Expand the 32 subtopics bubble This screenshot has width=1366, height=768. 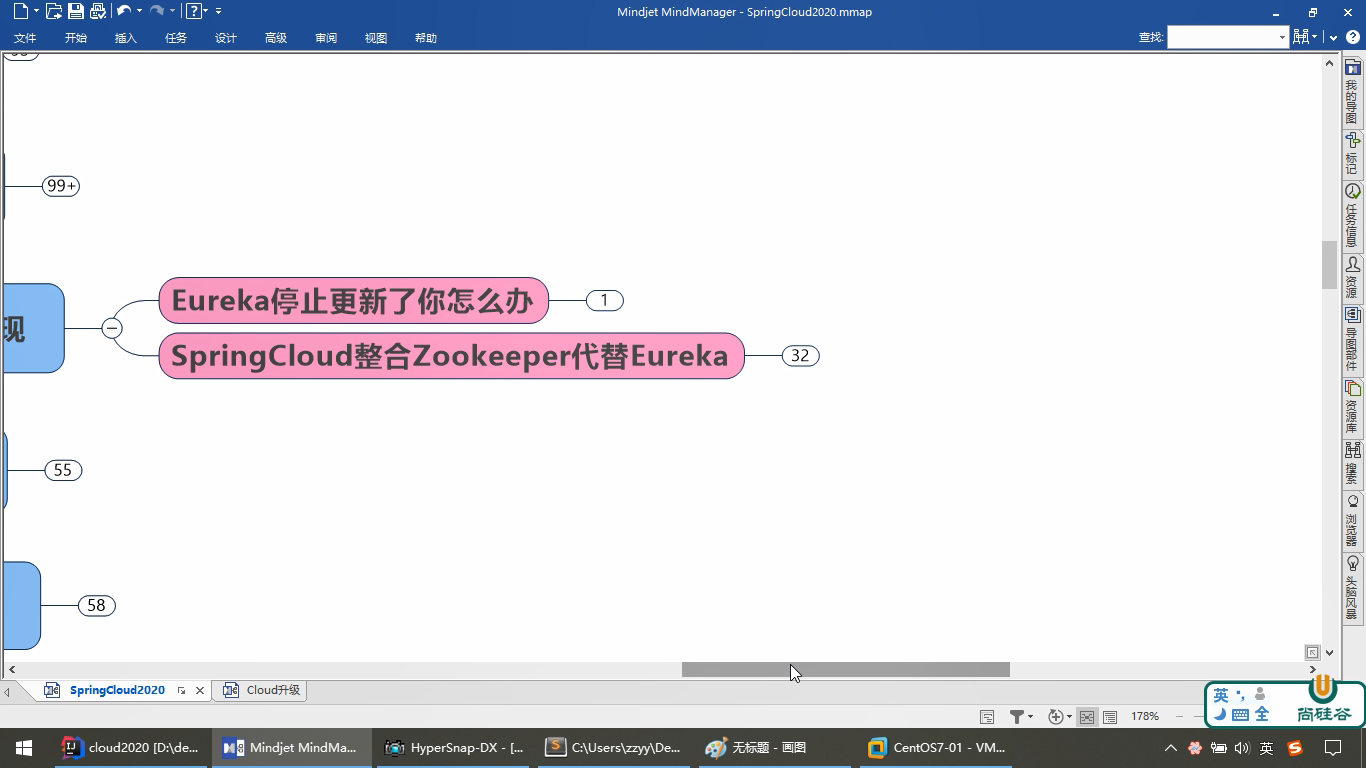click(800, 355)
